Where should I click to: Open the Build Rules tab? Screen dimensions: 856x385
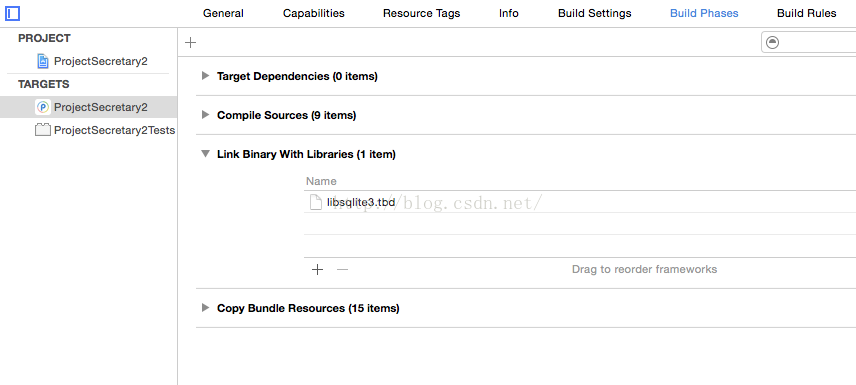coord(806,13)
